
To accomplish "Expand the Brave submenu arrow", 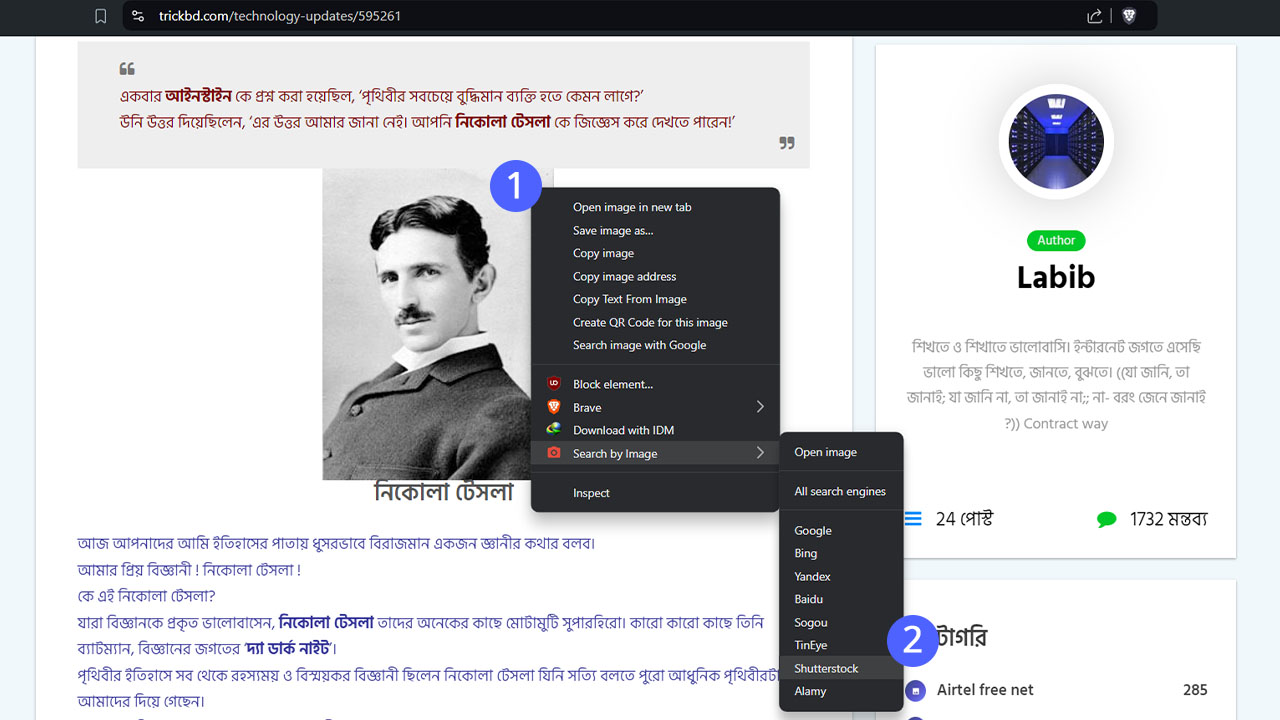I will (x=760, y=407).
